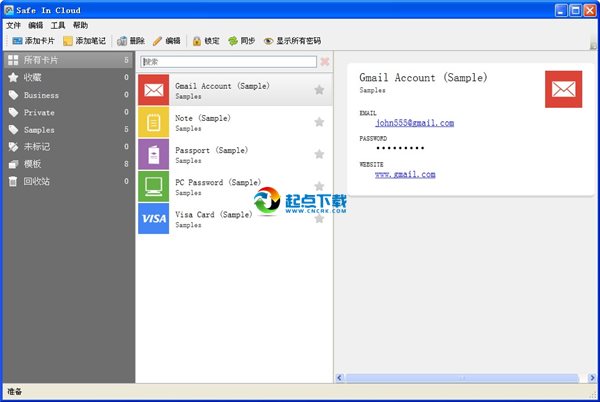Select the Business label in sidebar
Image resolution: width=600 pixels, height=402 pixels.
(68, 95)
